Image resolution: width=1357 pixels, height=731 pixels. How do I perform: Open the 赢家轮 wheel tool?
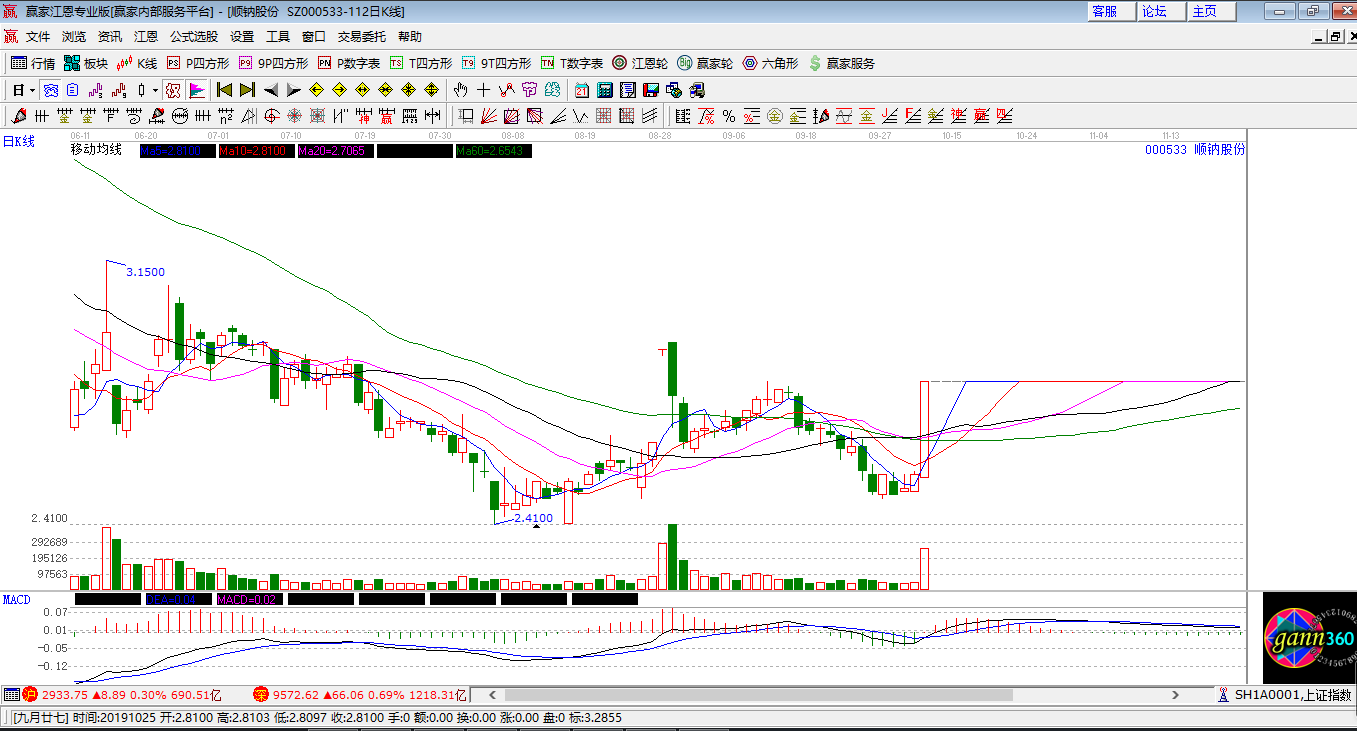(x=705, y=63)
